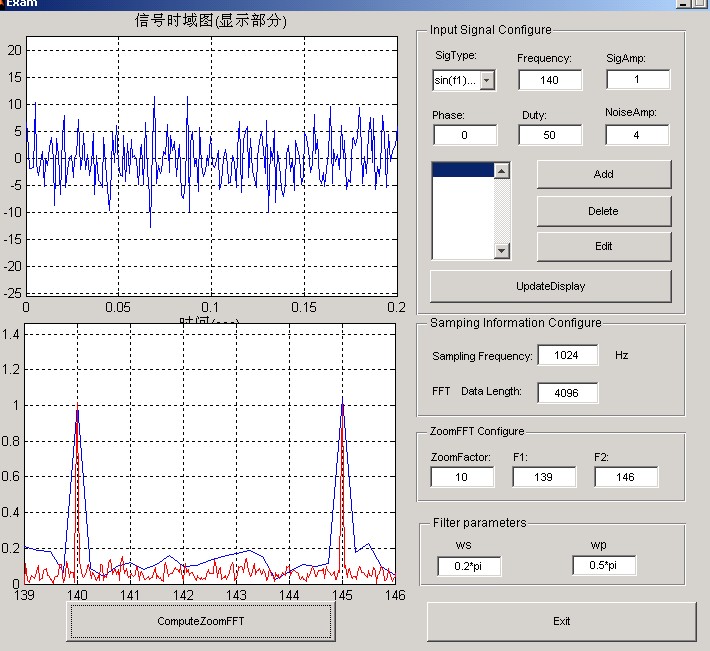
Task: Click the FFT Data Length field
Action: [568, 393]
